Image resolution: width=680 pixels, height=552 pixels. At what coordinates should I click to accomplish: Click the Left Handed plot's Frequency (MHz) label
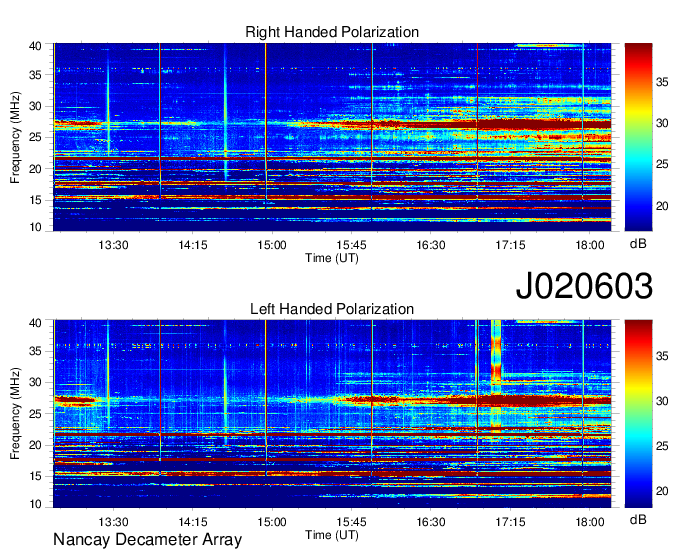[x=15, y=414]
